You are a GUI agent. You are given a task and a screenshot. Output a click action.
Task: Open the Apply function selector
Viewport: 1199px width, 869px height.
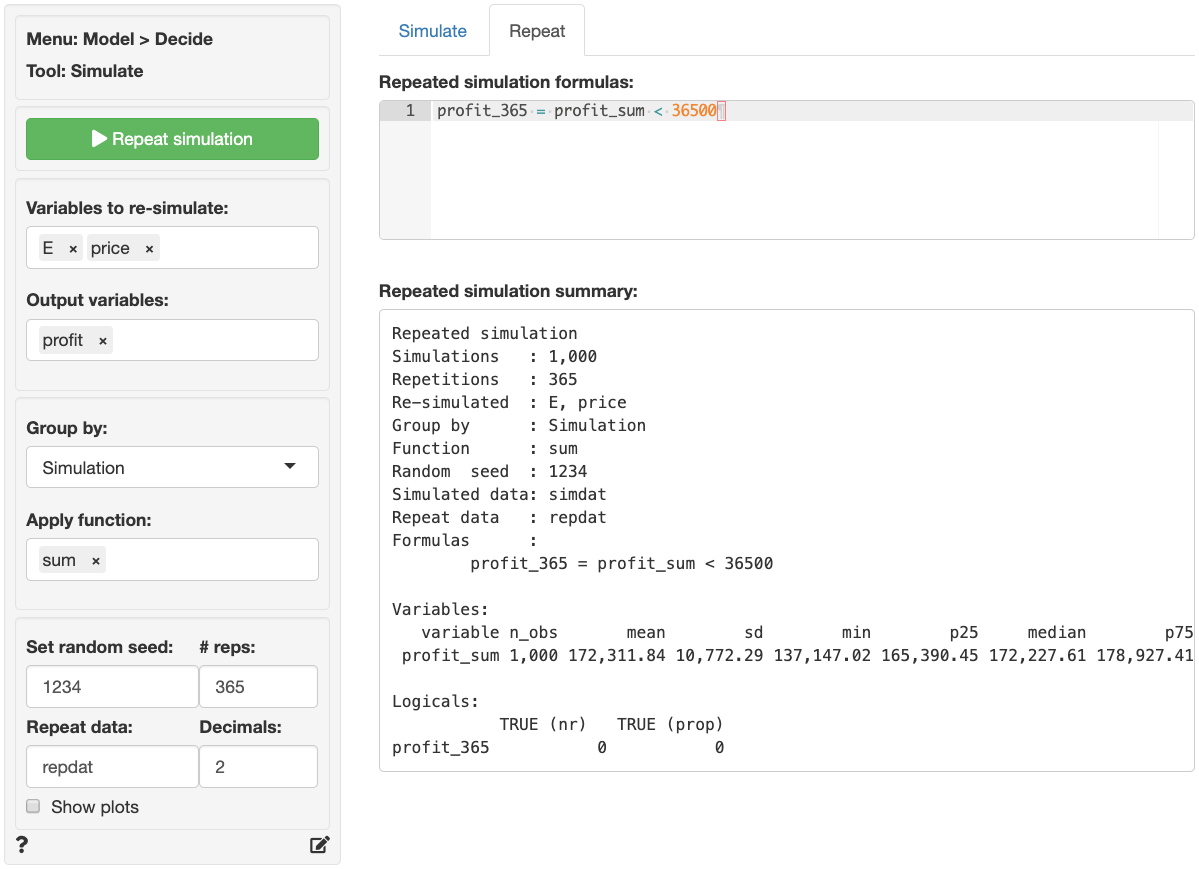210,560
